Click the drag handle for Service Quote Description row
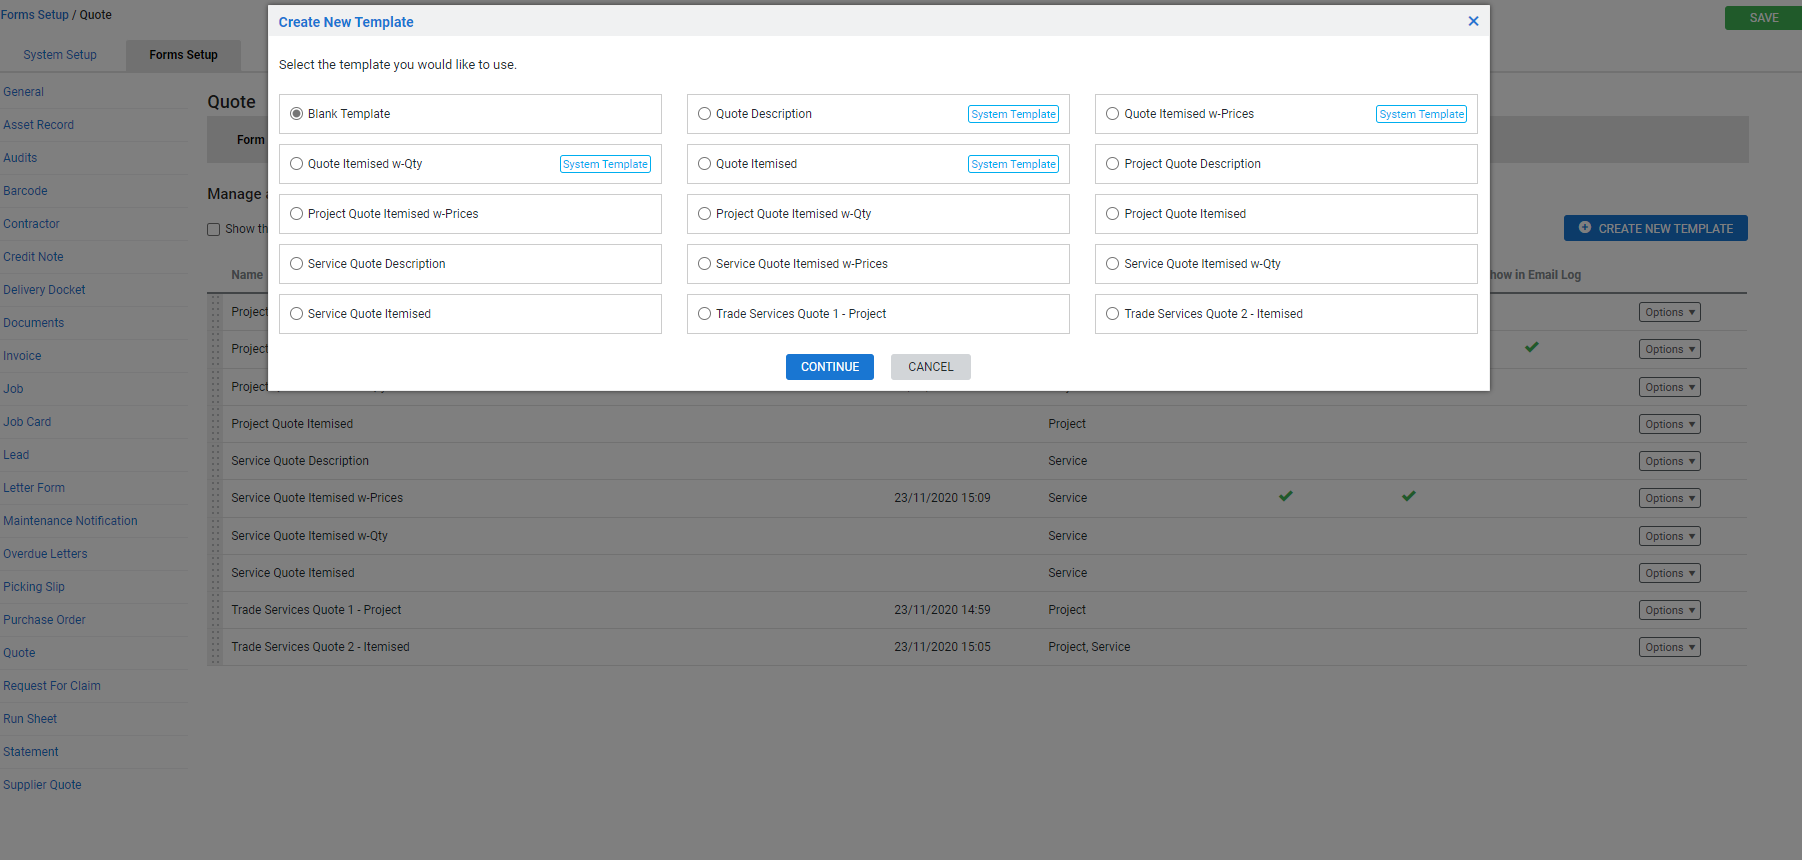 click(x=215, y=461)
